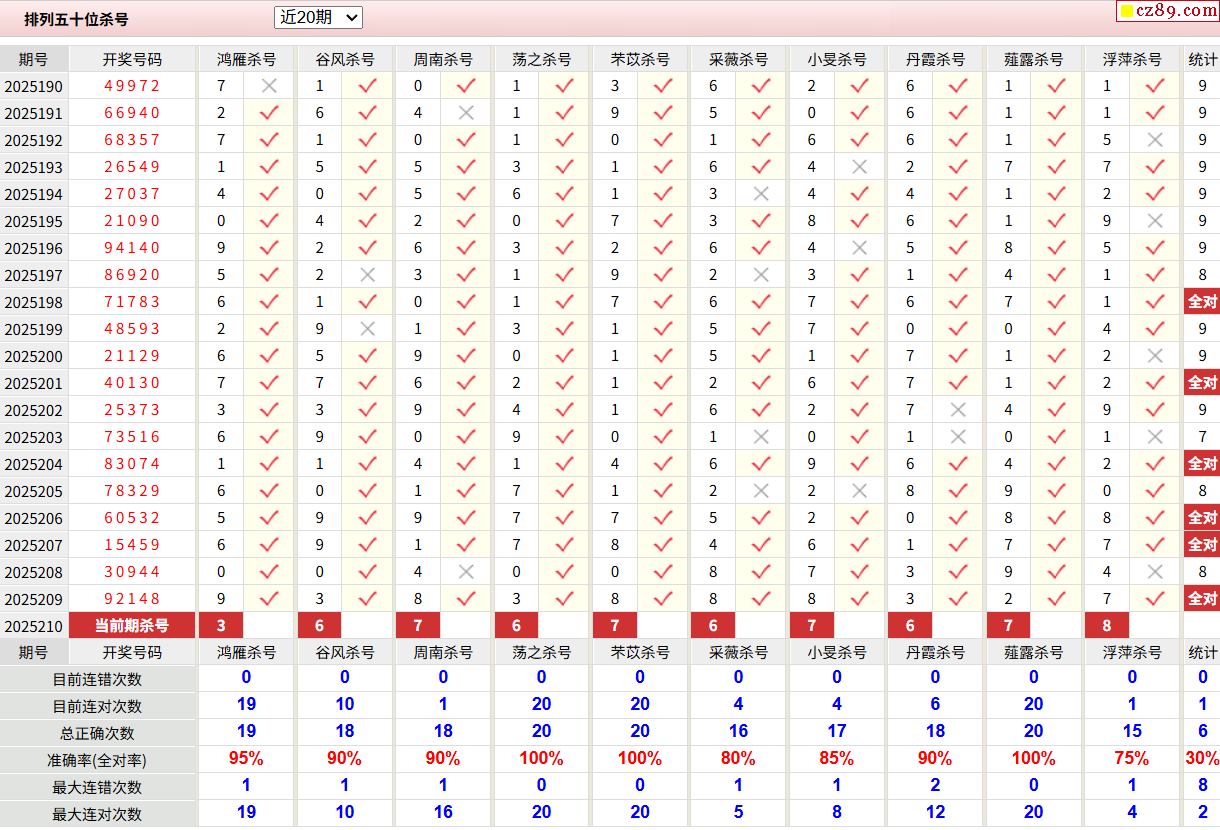Click the 总正确次数 row label

(x=97, y=733)
